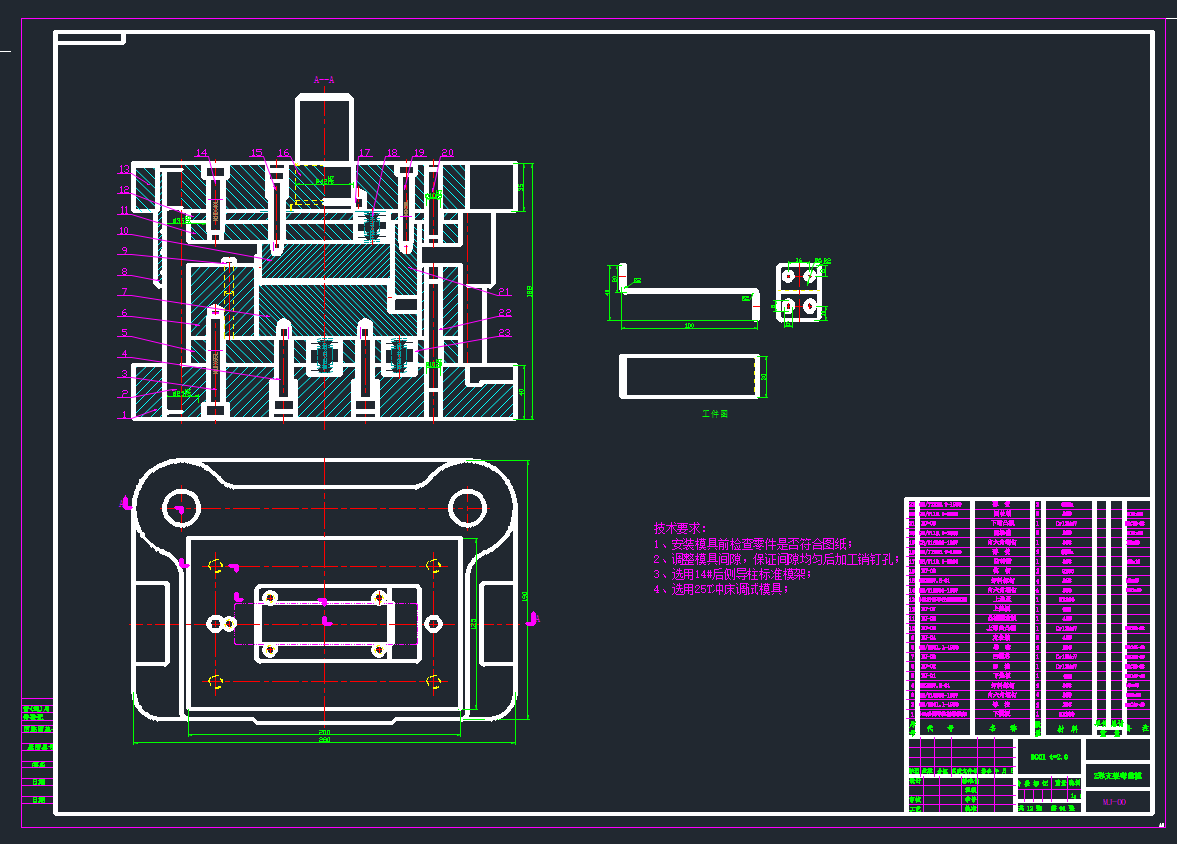Select the A—A section view label
This screenshot has width=1177, height=844.
(324, 80)
